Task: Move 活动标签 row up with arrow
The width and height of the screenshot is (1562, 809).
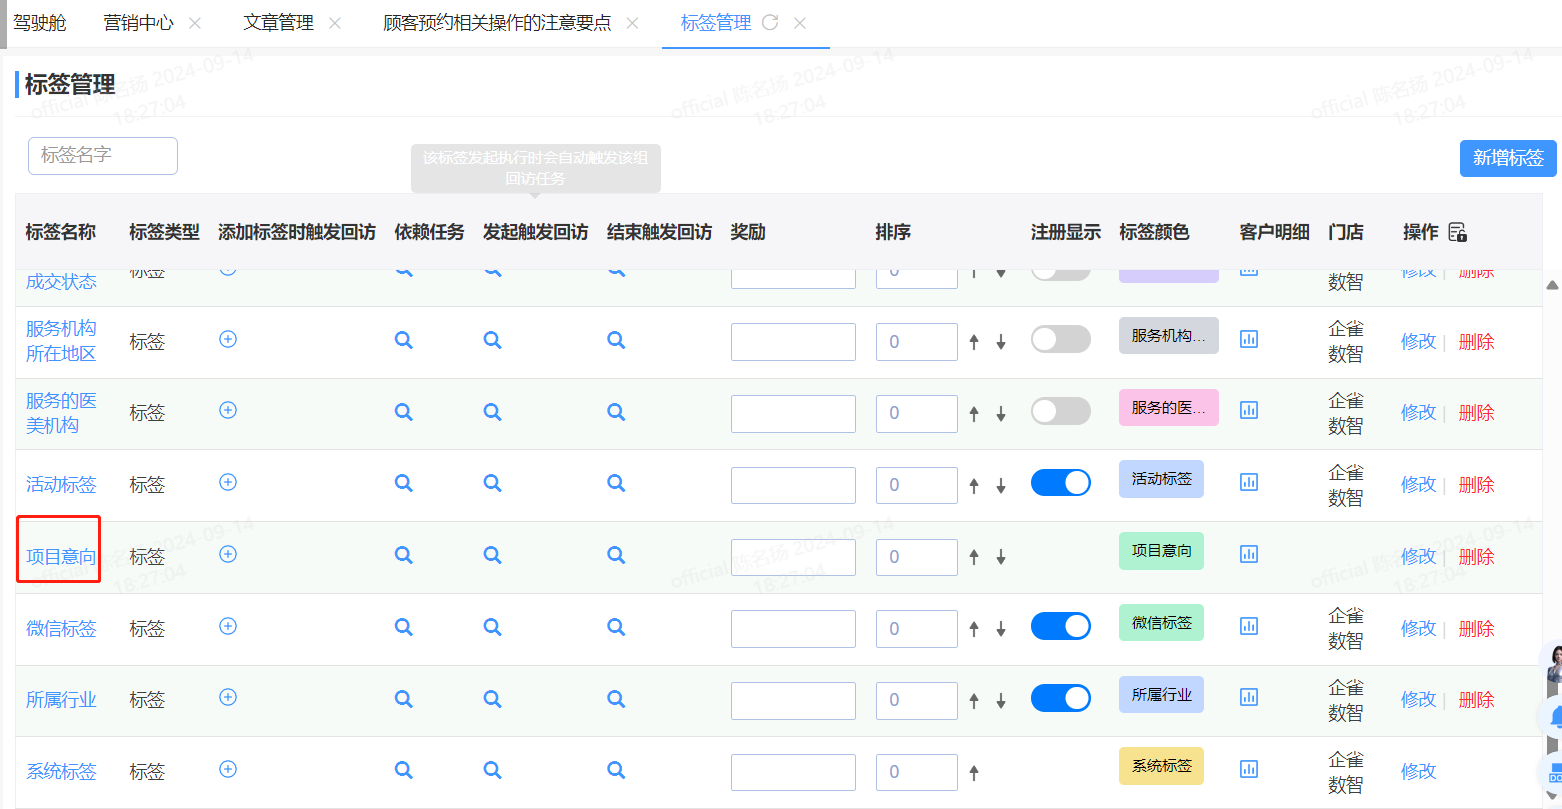Action: [x=974, y=485]
